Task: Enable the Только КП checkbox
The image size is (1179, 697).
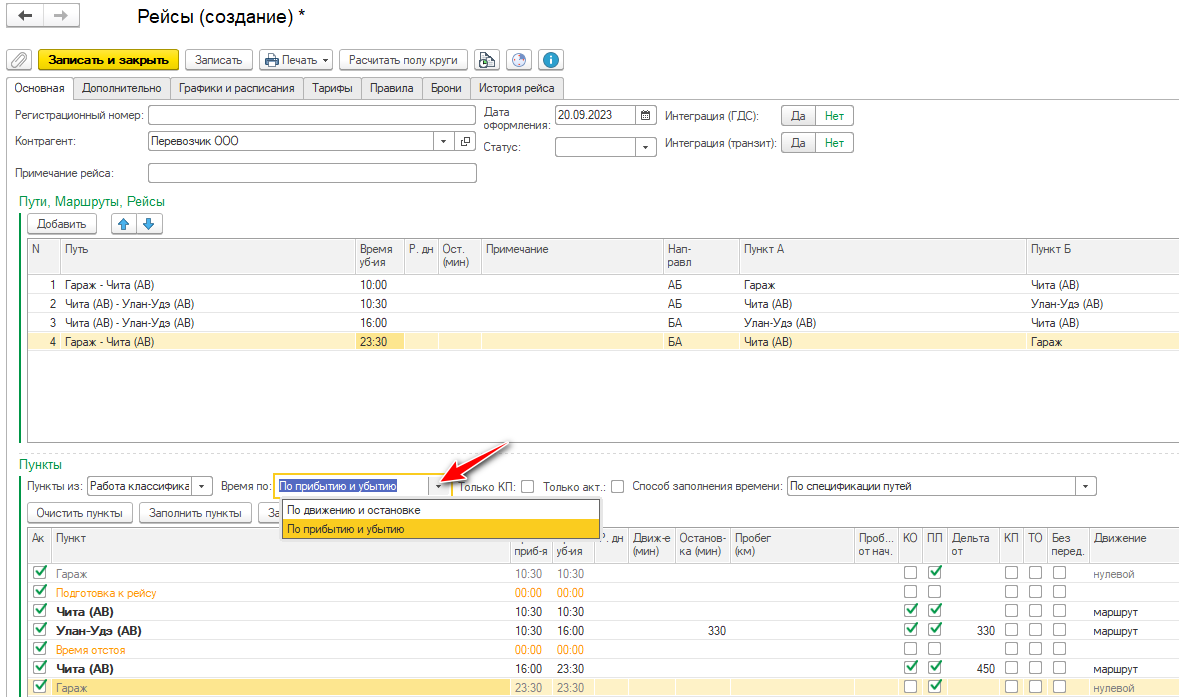Action: point(527,487)
